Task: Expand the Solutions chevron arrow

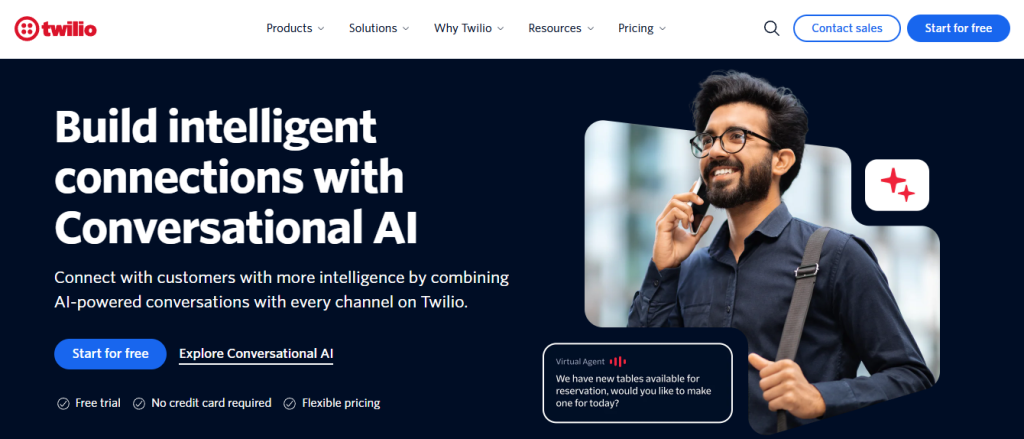Action: (x=406, y=29)
